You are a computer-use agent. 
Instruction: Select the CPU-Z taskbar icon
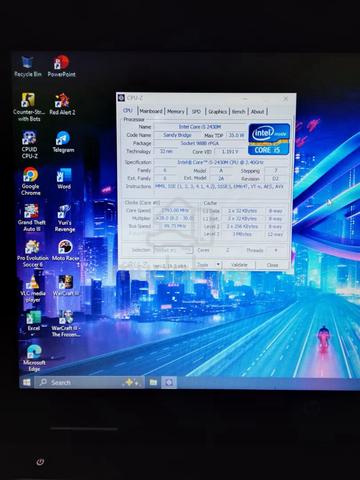click(x=169, y=382)
